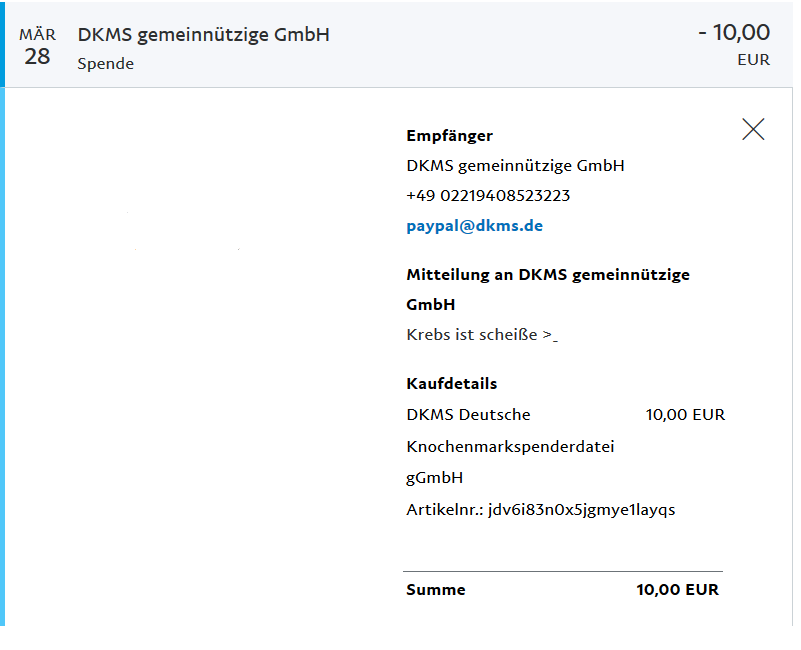
Task: Click the gGmbH line in Kaufdetails
Action: pyautogui.click(x=435, y=478)
